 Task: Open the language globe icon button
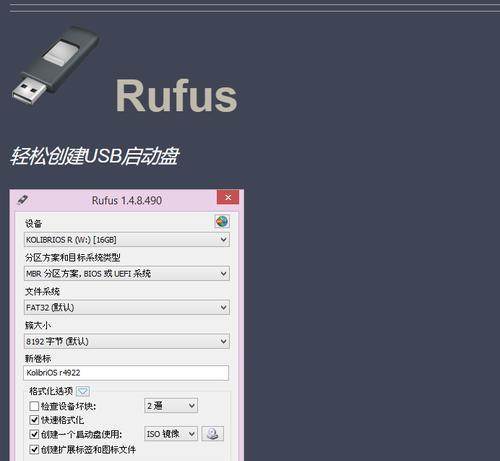[222, 221]
